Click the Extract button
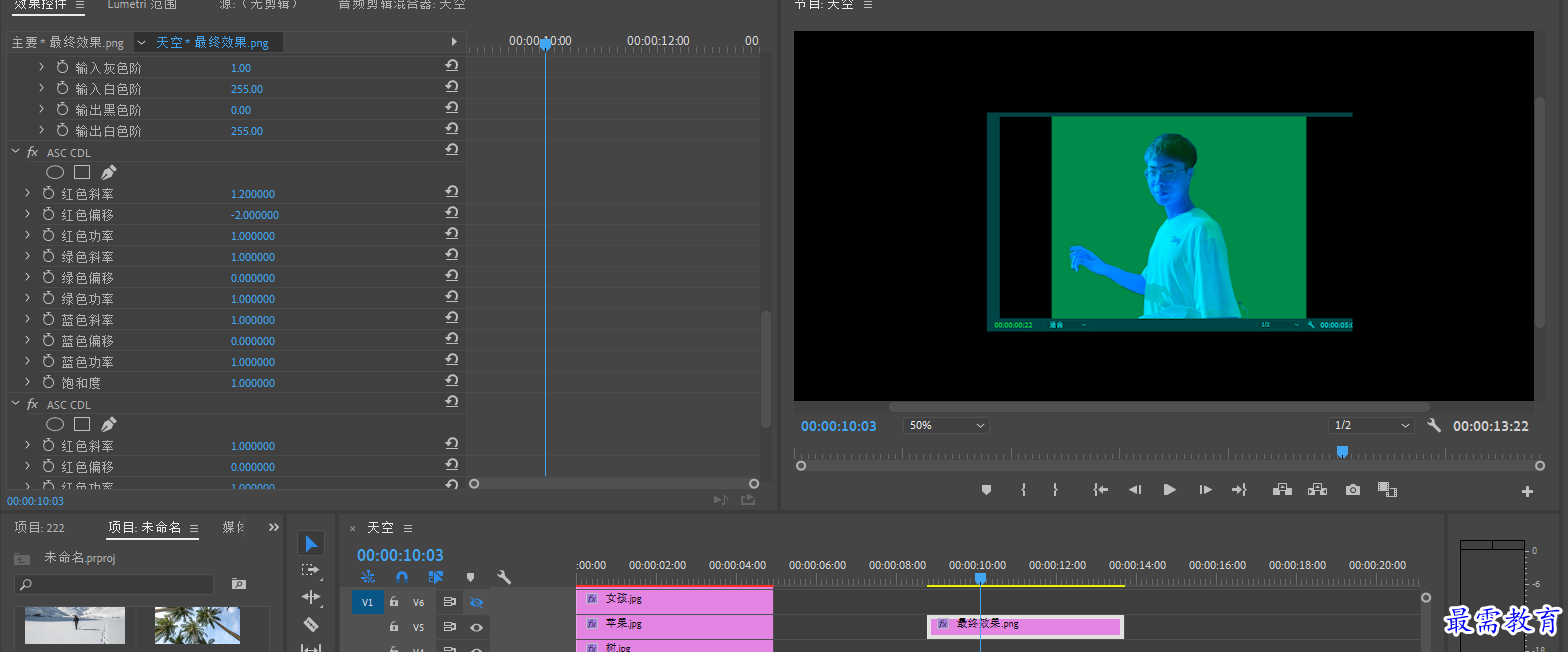The width and height of the screenshot is (1568, 652). coord(1317,489)
